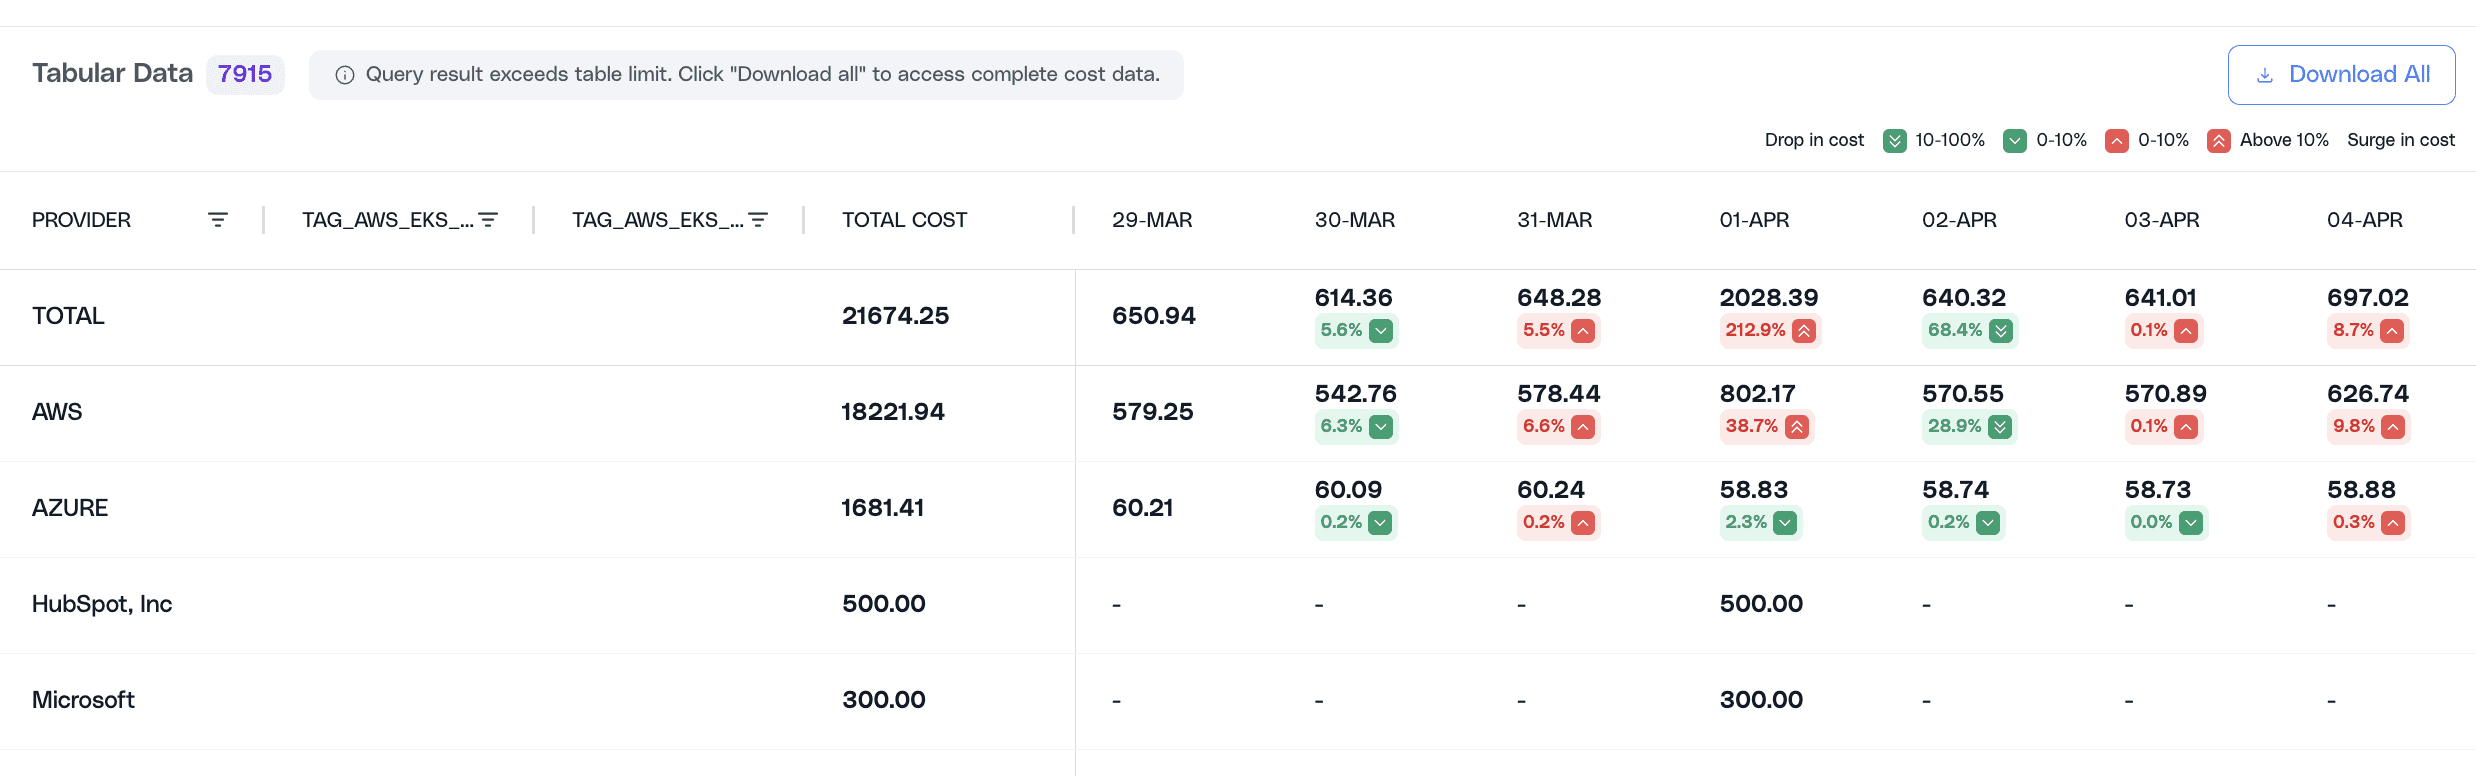Click the 7915 row count badge
The width and height of the screenshot is (2476, 776).
pos(245,74)
